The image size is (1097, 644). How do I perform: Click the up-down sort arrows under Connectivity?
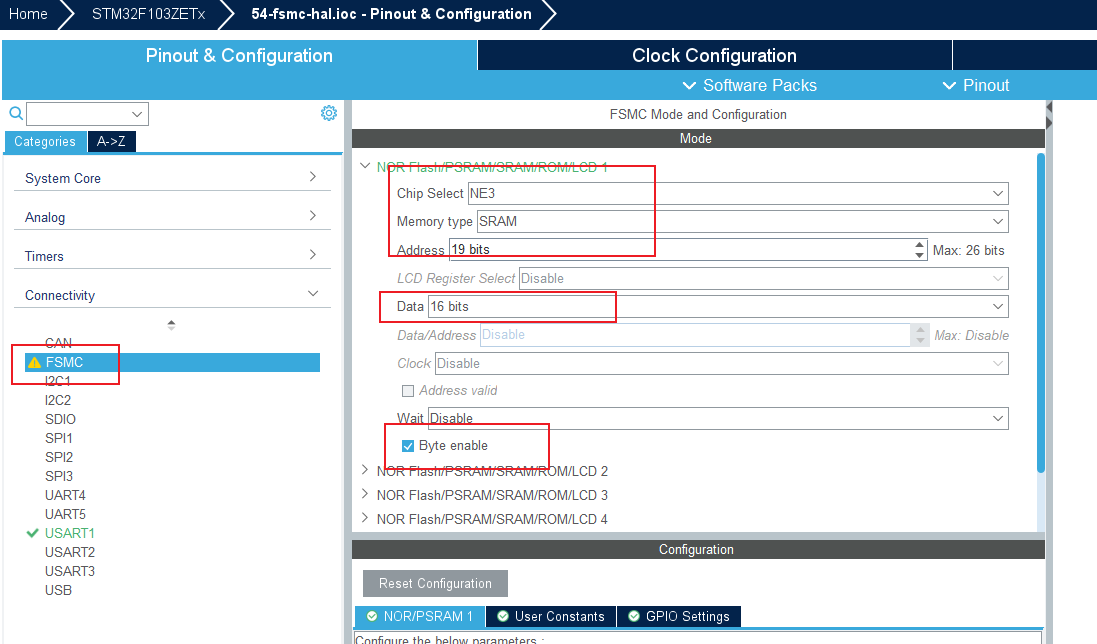click(171, 325)
